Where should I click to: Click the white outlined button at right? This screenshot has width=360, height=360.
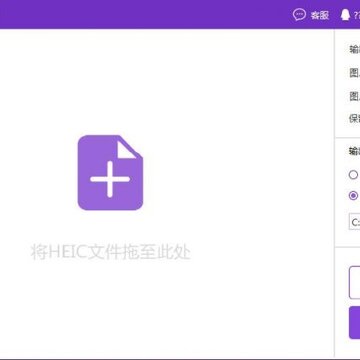(x=354, y=283)
